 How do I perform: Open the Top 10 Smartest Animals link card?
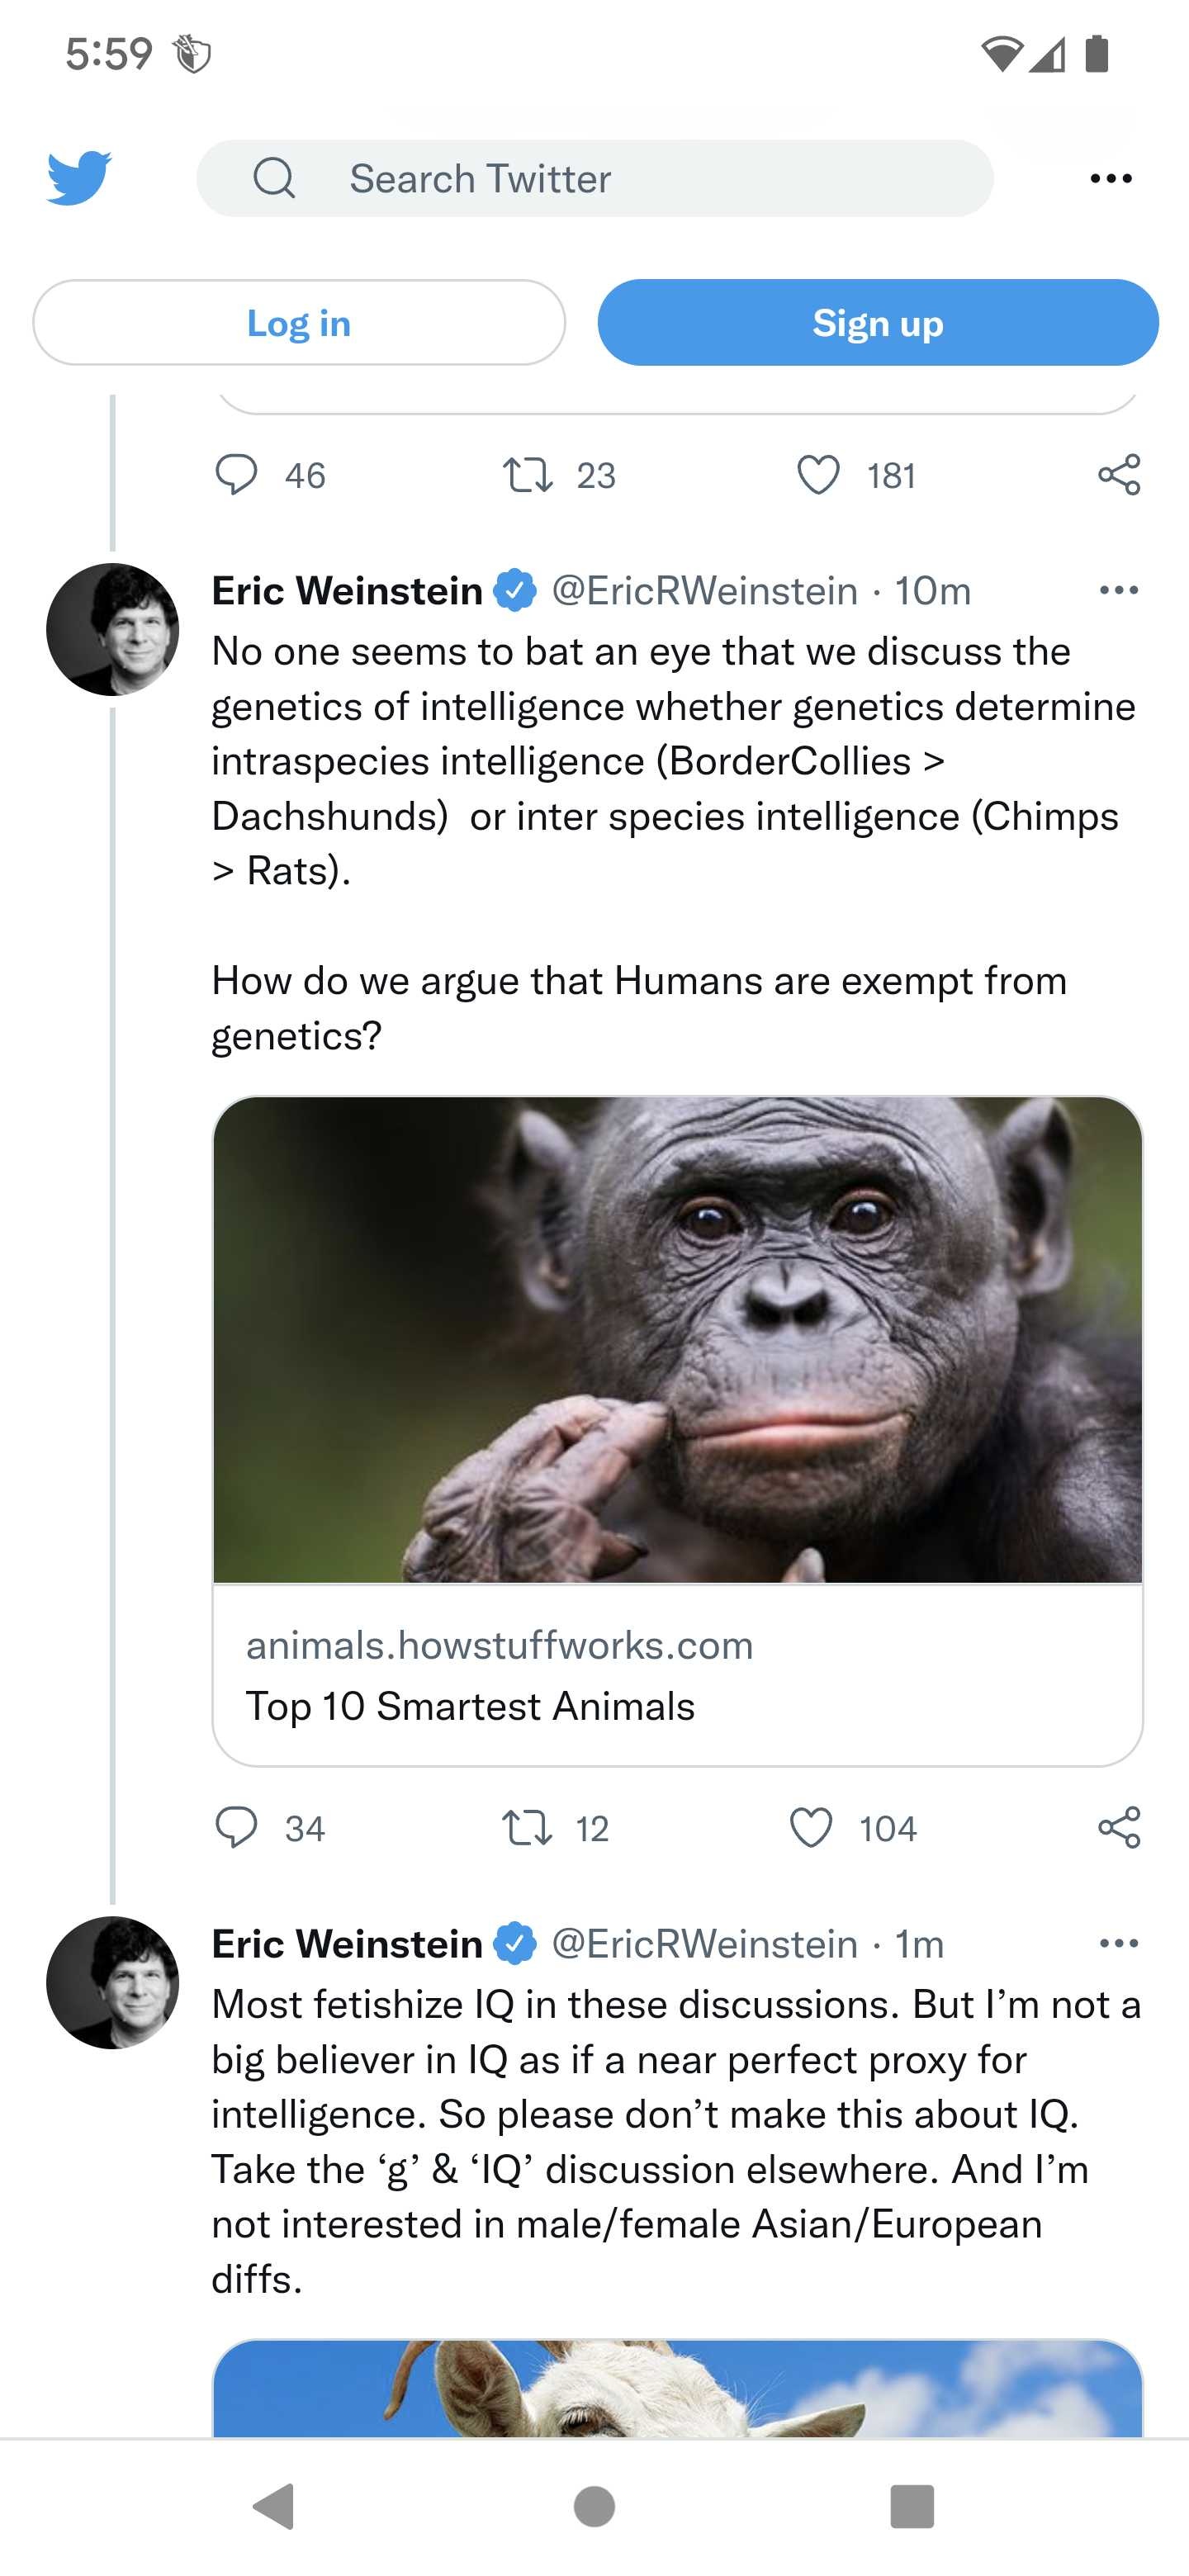coord(678,1431)
